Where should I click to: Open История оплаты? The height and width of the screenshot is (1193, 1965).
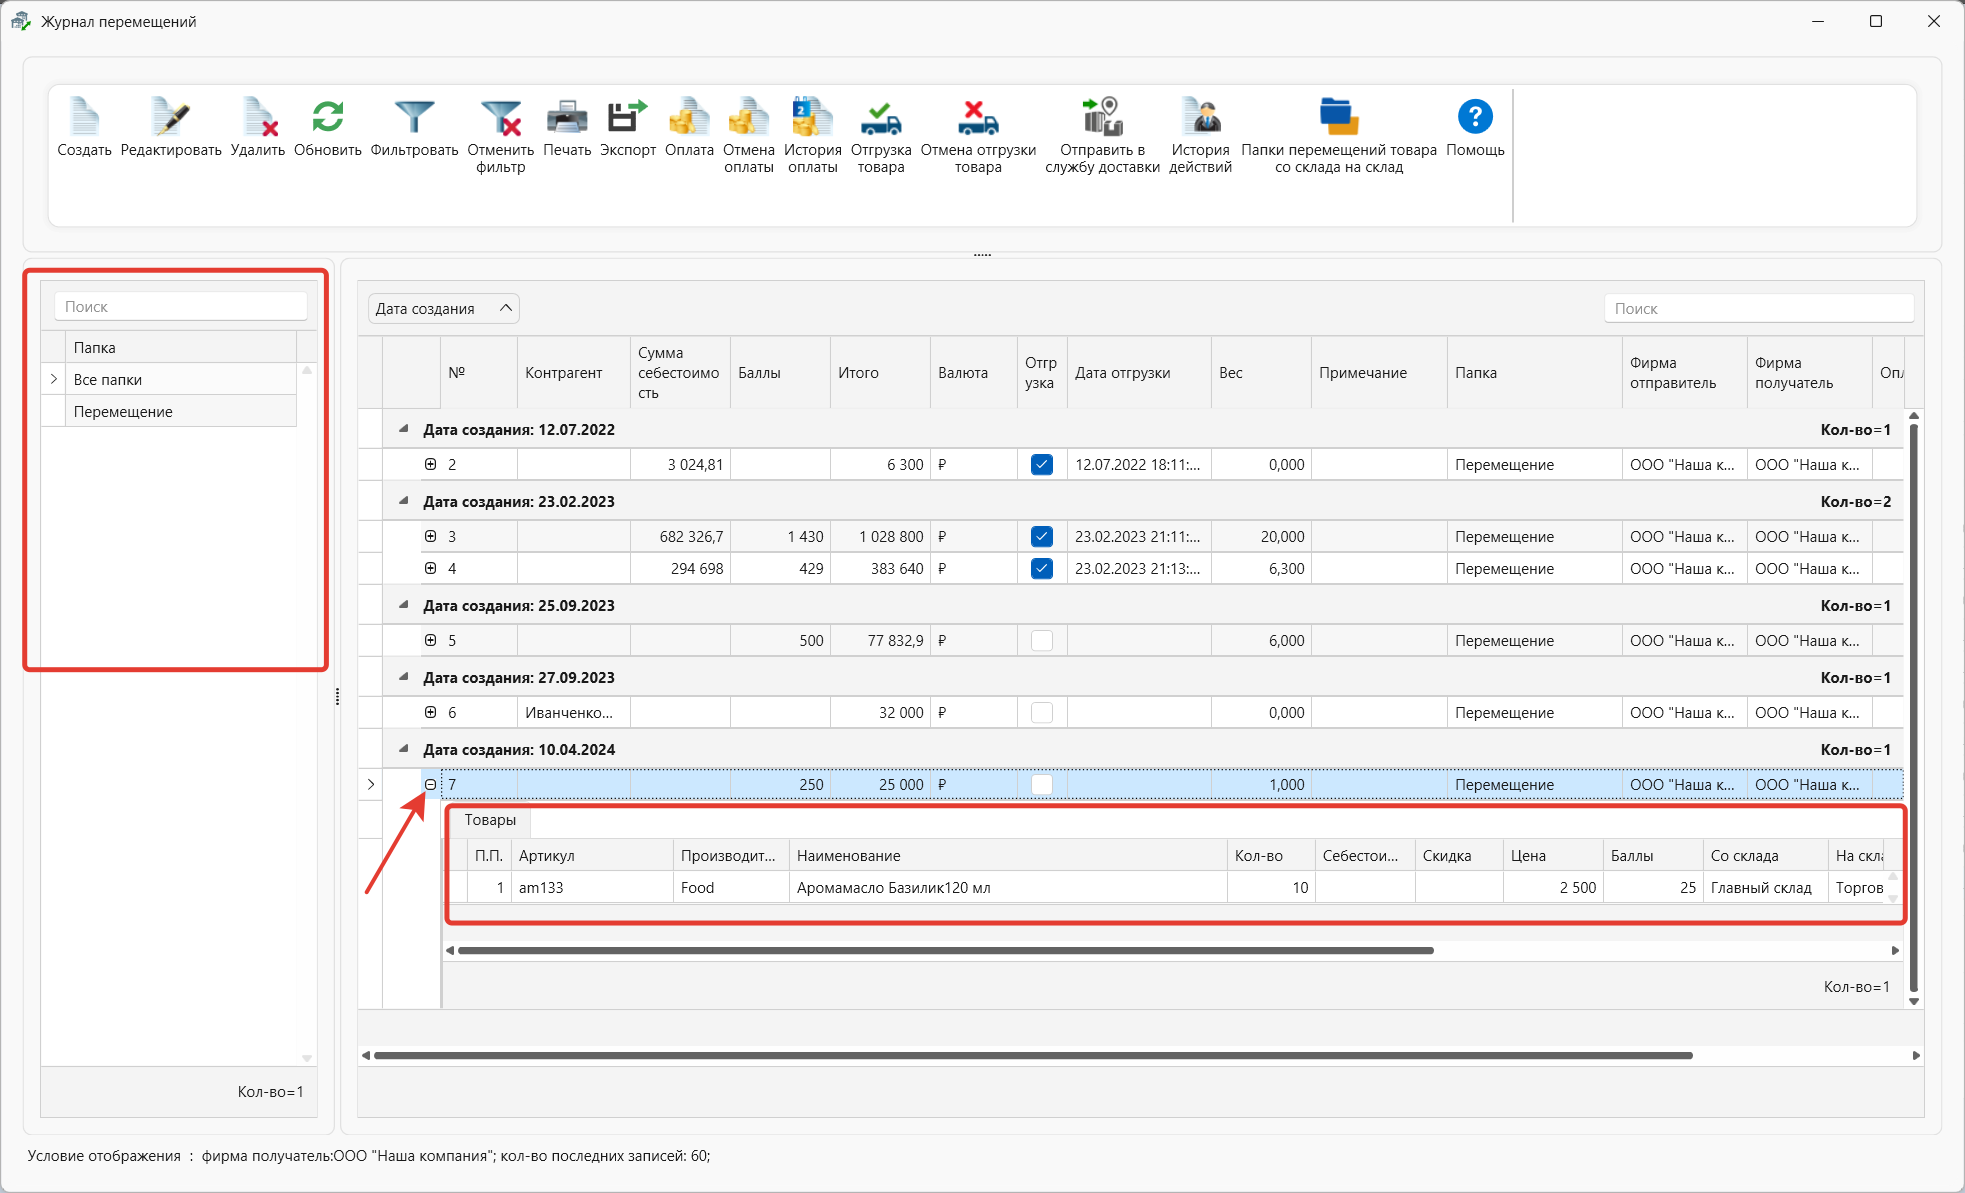pyautogui.click(x=813, y=118)
